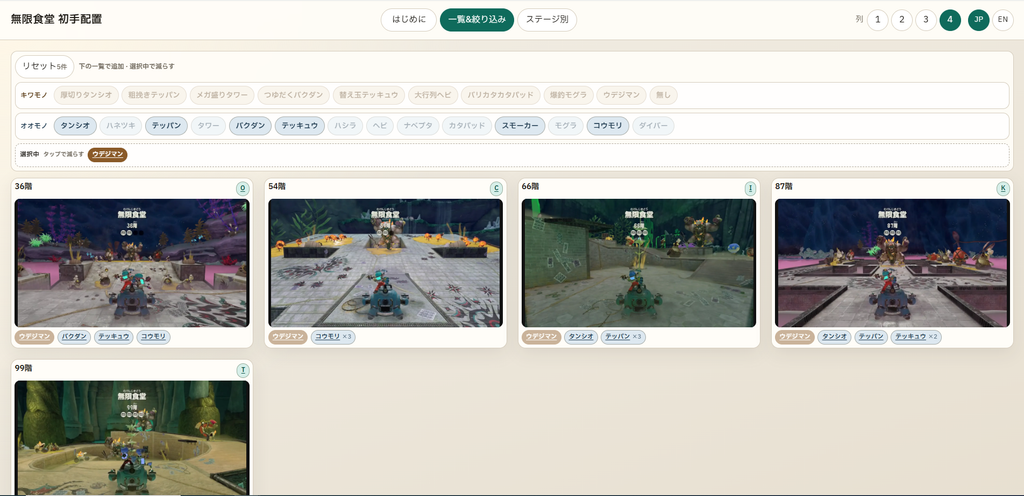Screen dimensions: 1024x496
Task: Open the I badge on the 66階 card
Action: pyautogui.click(x=750, y=189)
